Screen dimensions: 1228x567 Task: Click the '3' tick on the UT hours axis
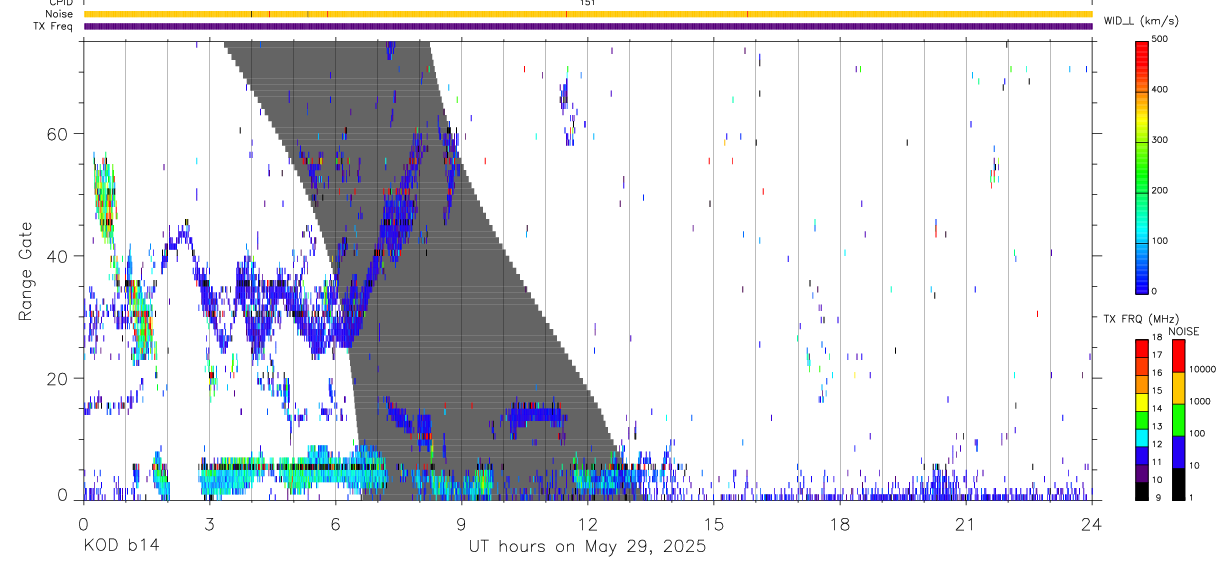point(209,523)
